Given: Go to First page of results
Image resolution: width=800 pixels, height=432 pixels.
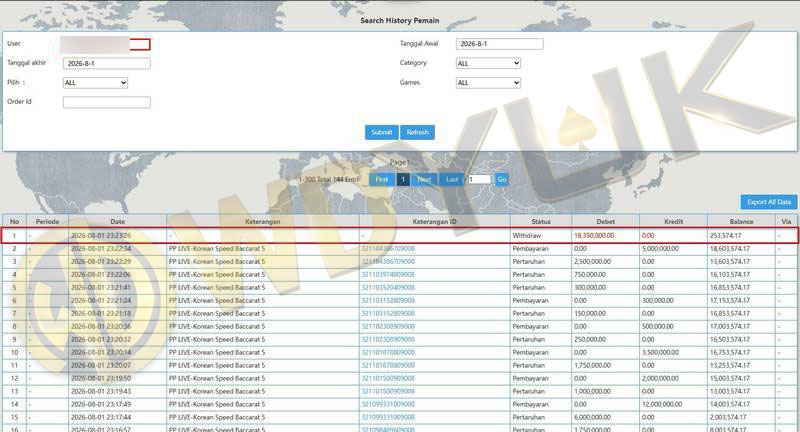Looking at the screenshot, I should [382, 180].
